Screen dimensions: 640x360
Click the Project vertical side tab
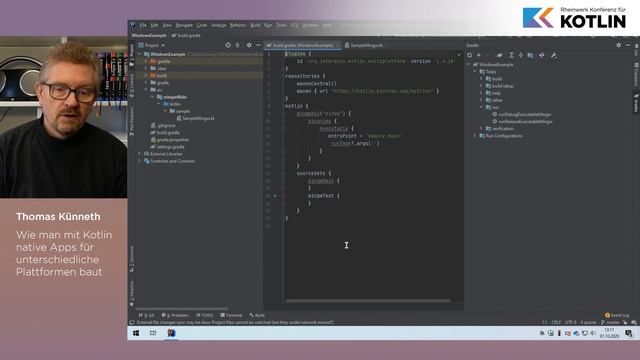pyautogui.click(x=131, y=56)
